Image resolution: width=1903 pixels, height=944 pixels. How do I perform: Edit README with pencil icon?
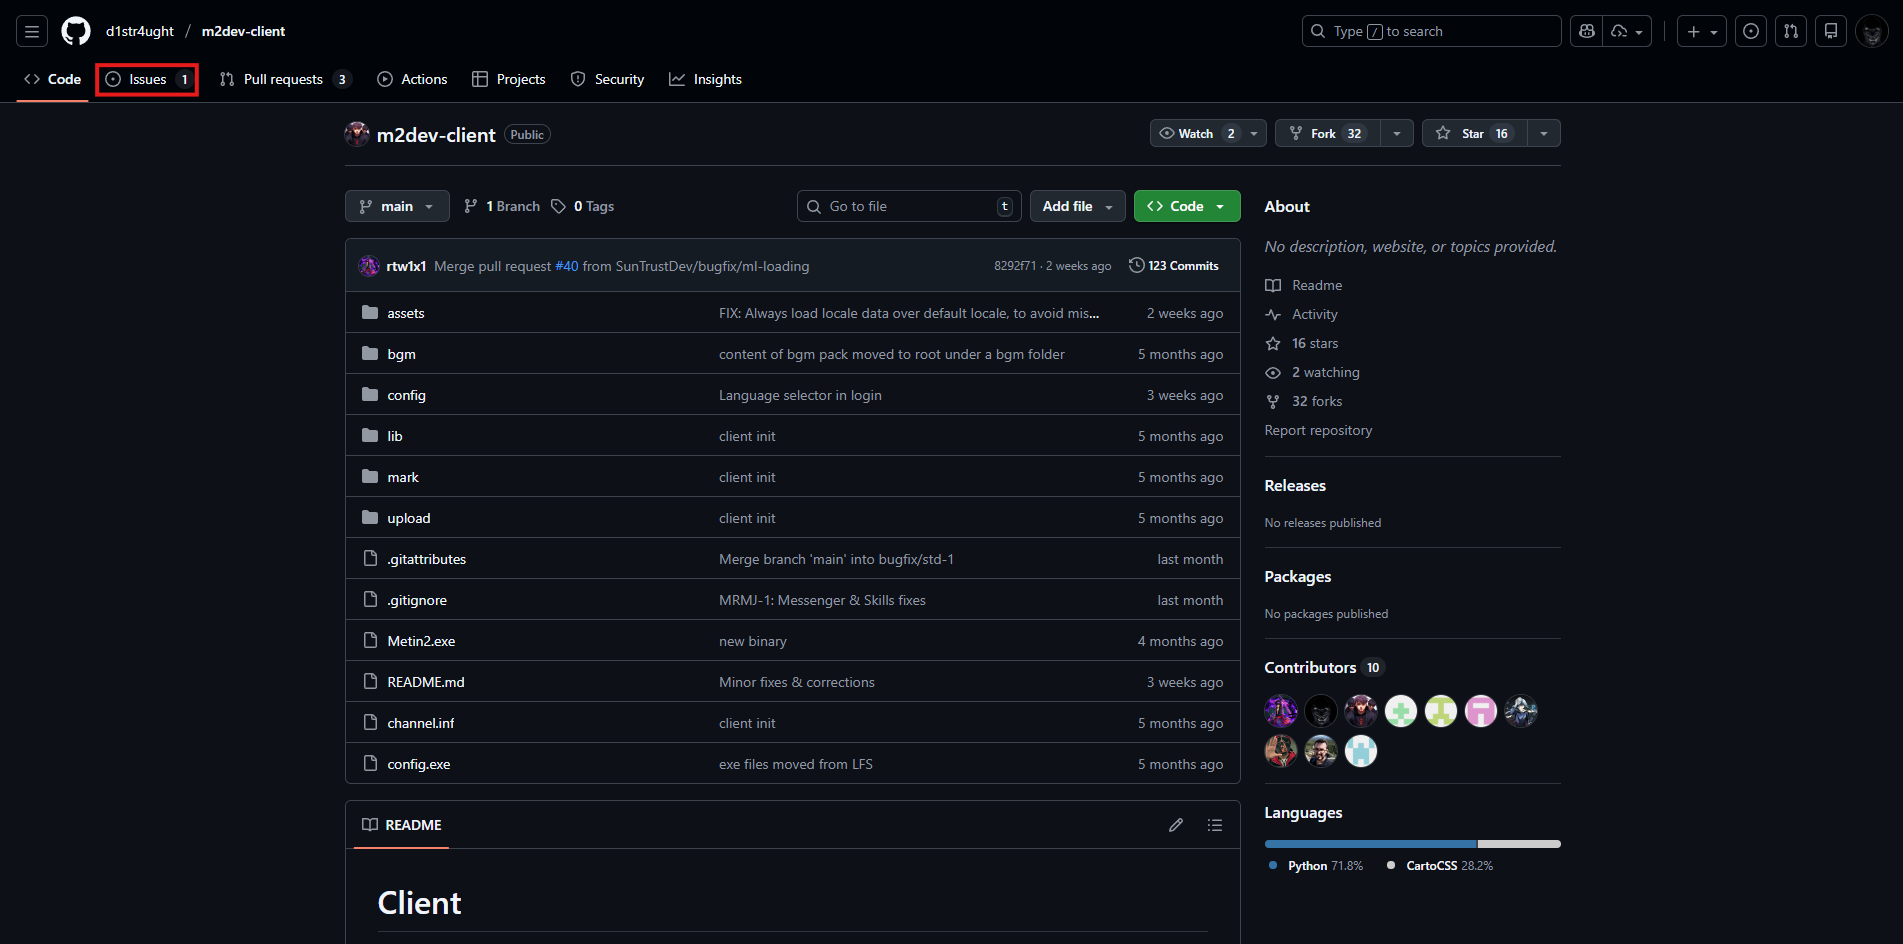tap(1176, 825)
